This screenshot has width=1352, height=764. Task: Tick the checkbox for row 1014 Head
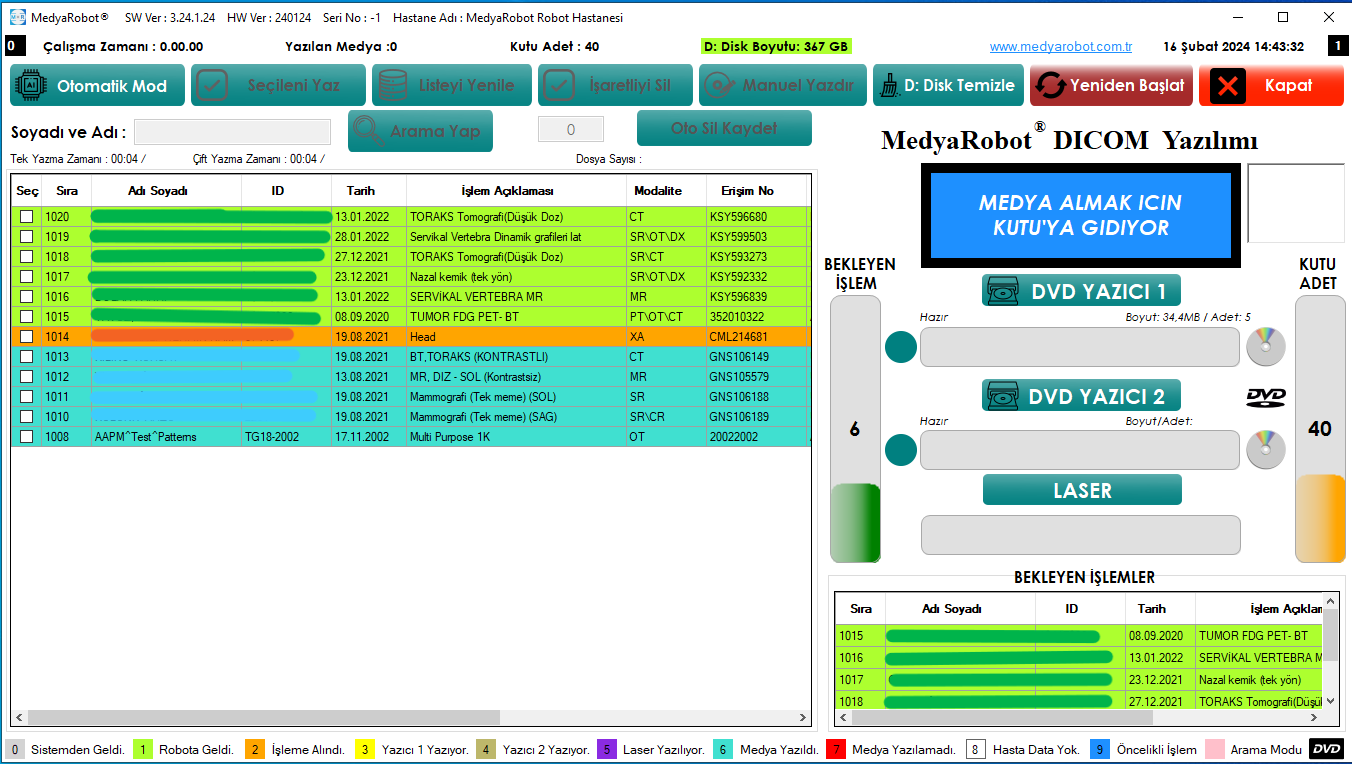click(27, 337)
